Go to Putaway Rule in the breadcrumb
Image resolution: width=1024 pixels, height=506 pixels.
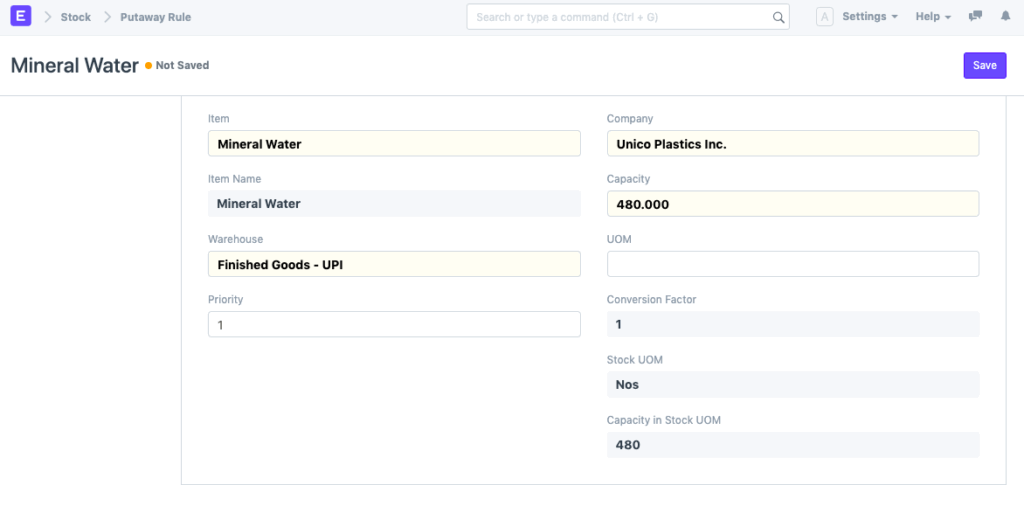point(155,17)
